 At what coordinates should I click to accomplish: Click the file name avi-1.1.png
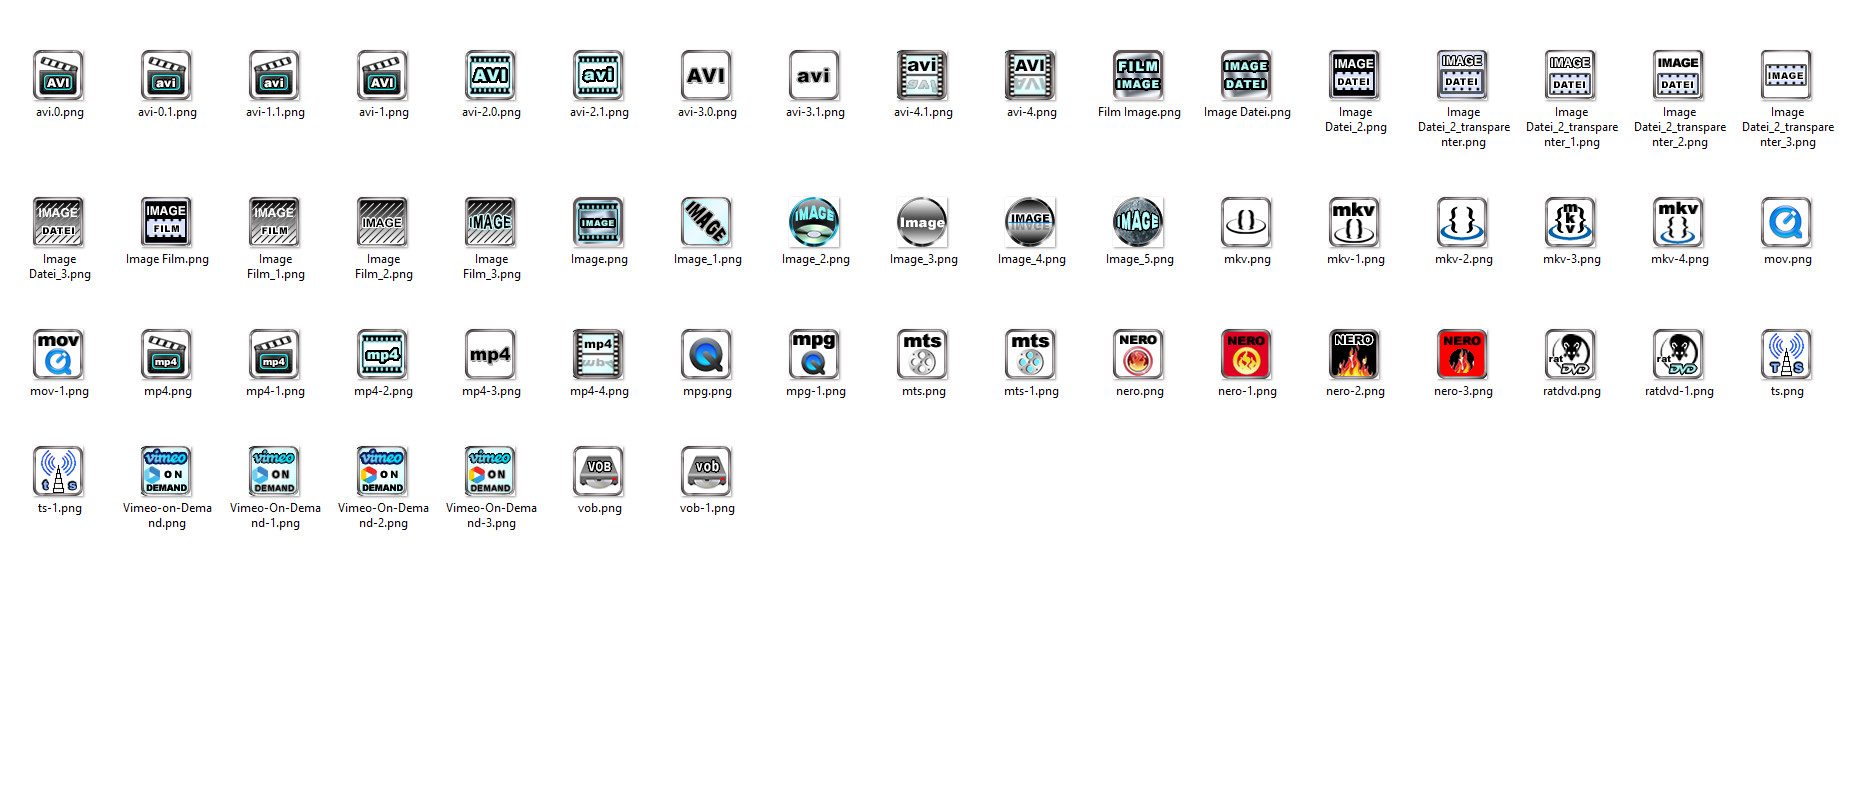(275, 112)
